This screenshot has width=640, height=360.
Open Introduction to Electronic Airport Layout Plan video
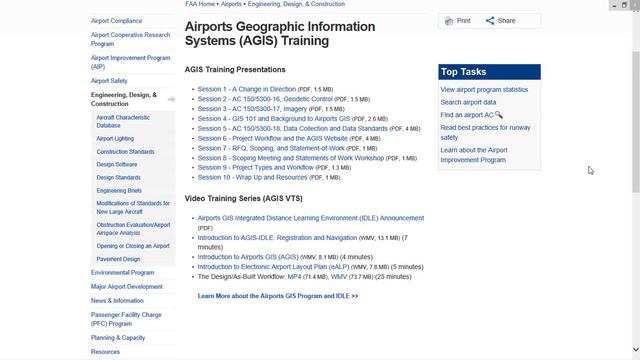[x=273, y=267]
